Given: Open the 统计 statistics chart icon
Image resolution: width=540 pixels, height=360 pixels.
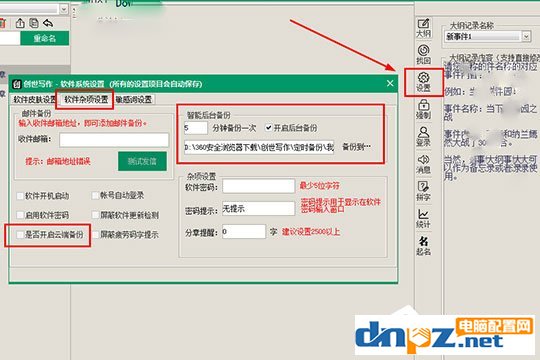Looking at the screenshot, I should point(423,218).
